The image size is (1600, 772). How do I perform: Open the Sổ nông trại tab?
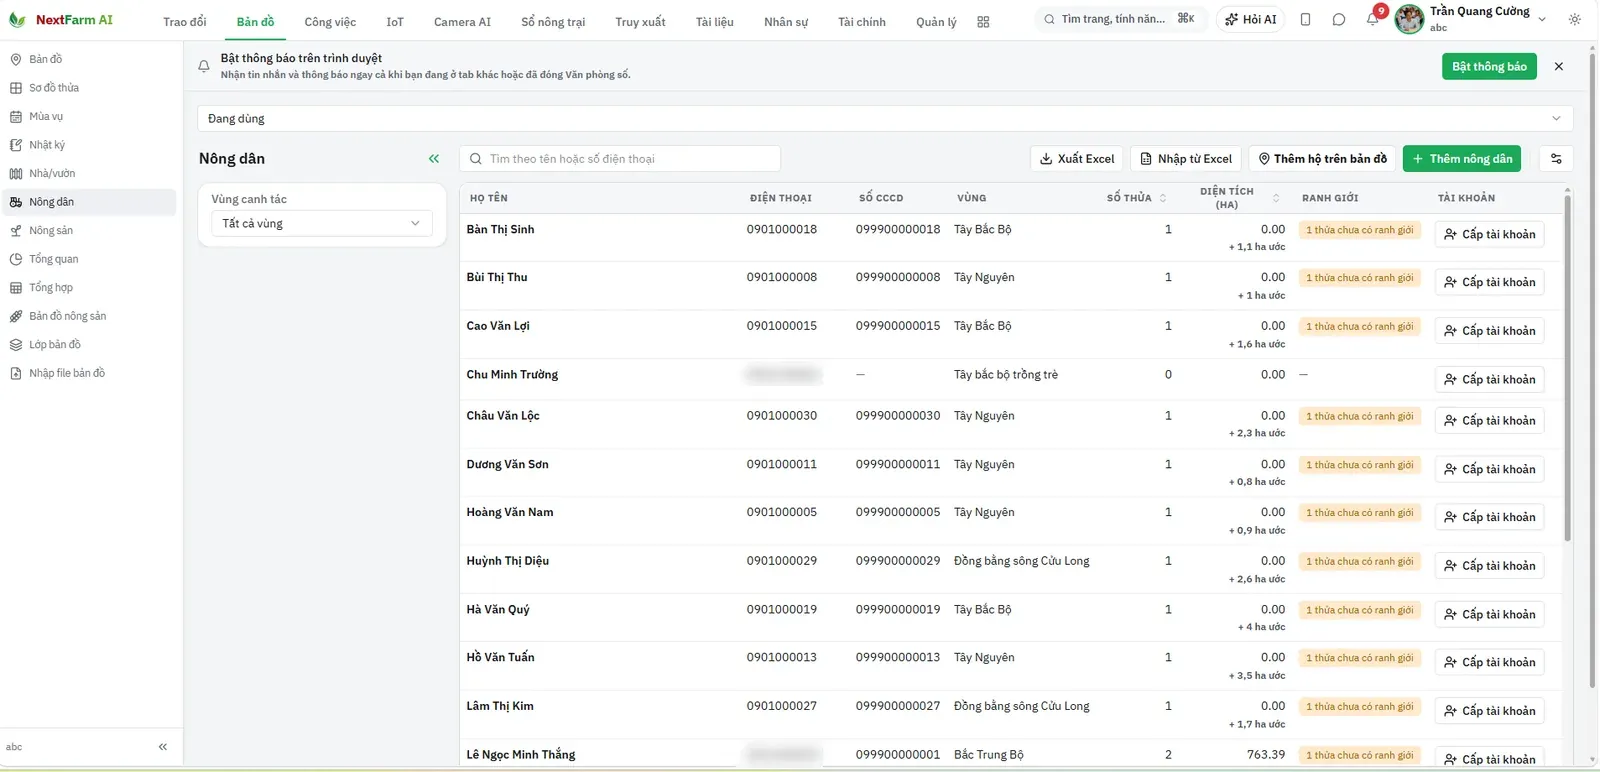pyautogui.click(x=553, y=21)
